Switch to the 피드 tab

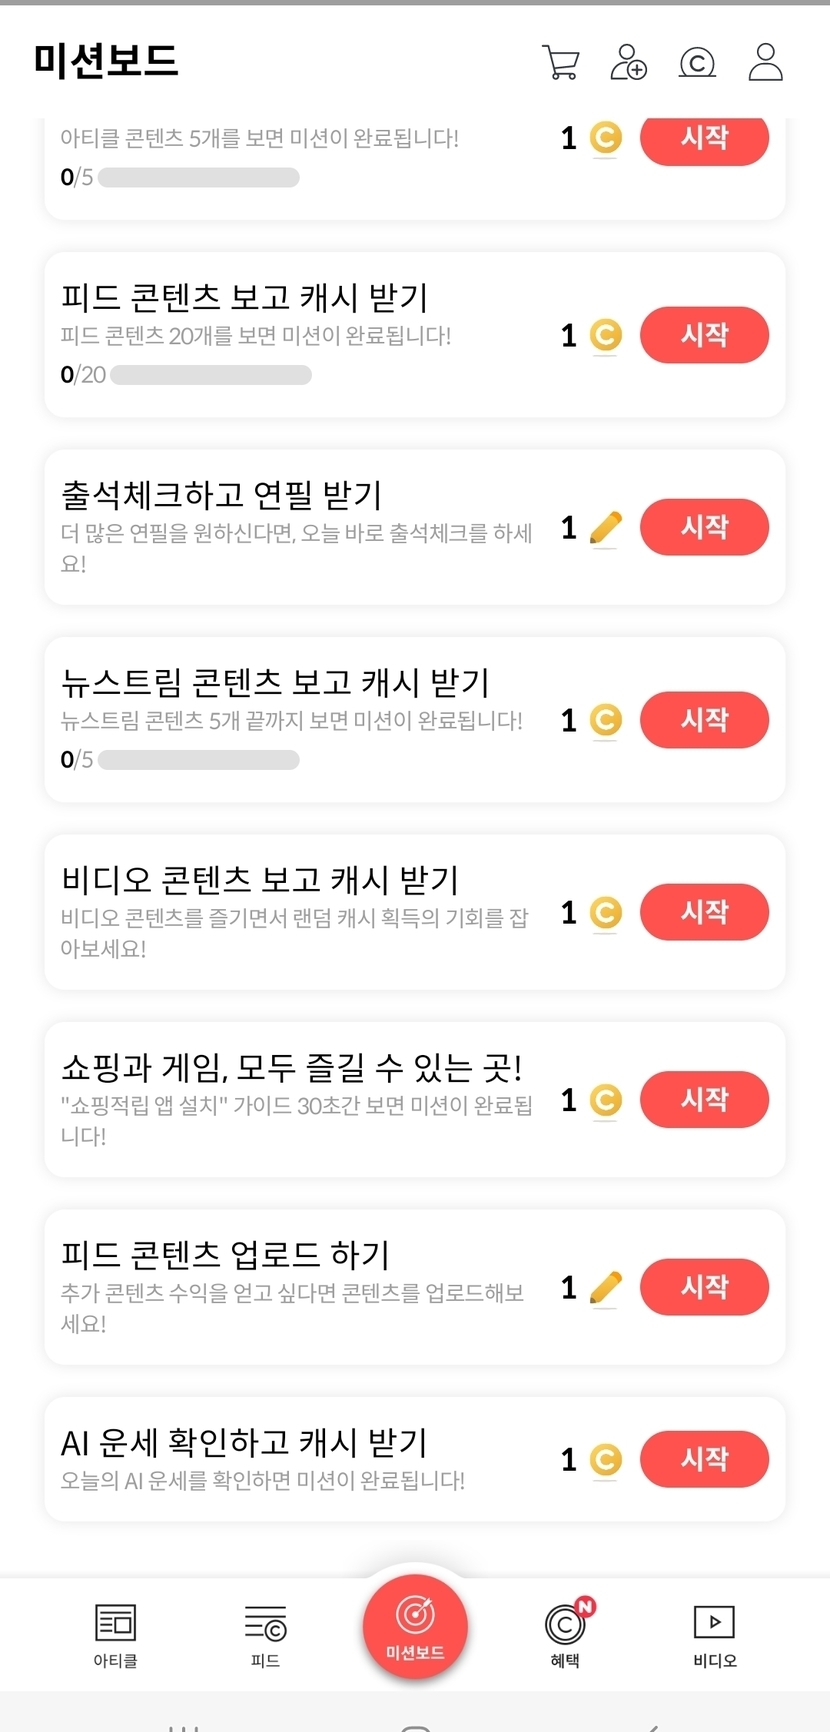[265, 1634]
